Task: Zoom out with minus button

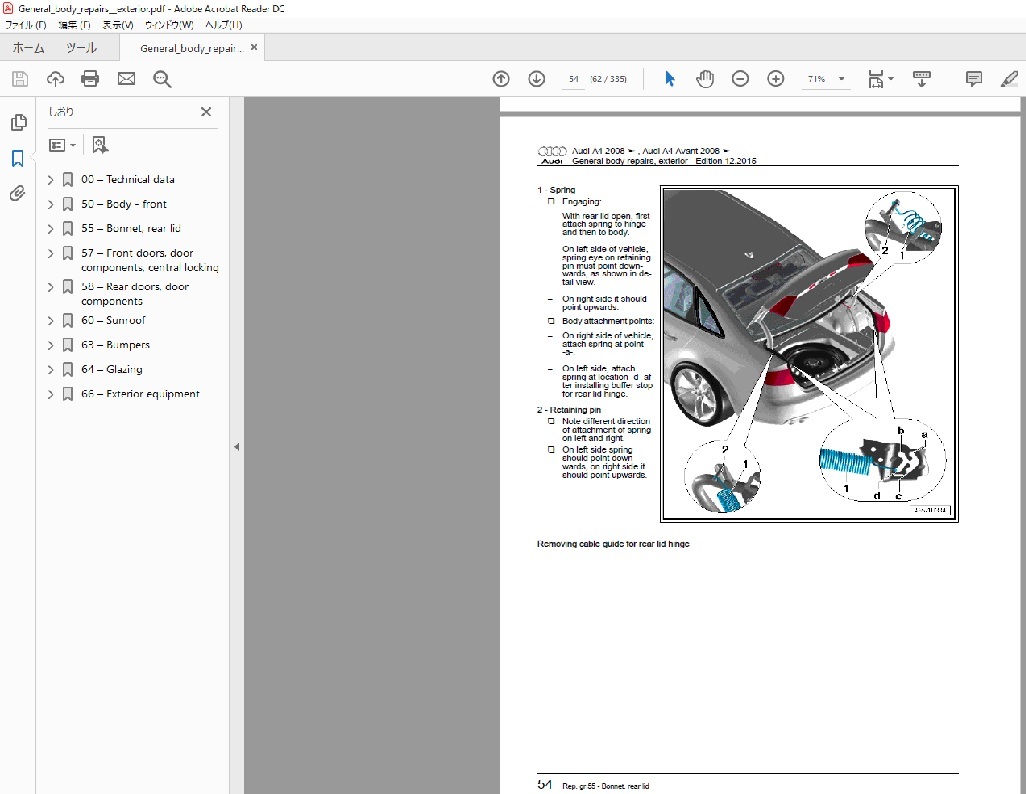Action: coord(740,79)
